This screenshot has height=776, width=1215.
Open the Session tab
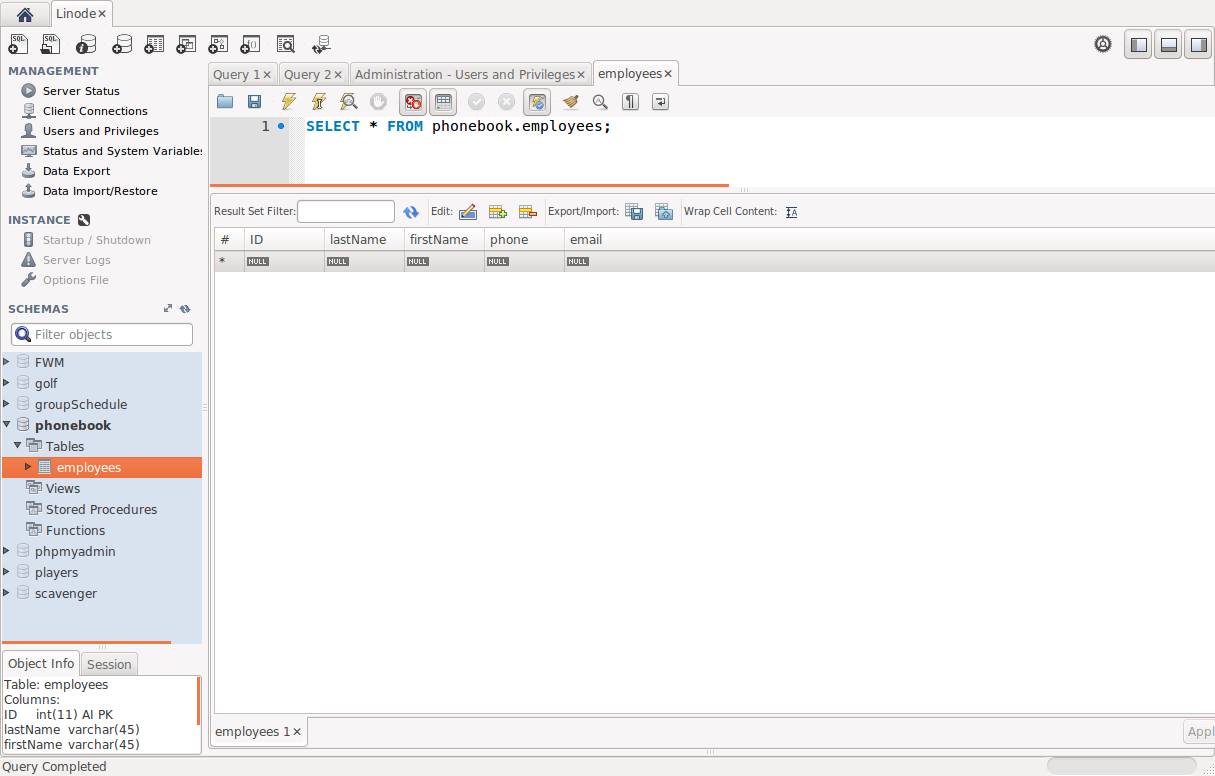(109, 664)
